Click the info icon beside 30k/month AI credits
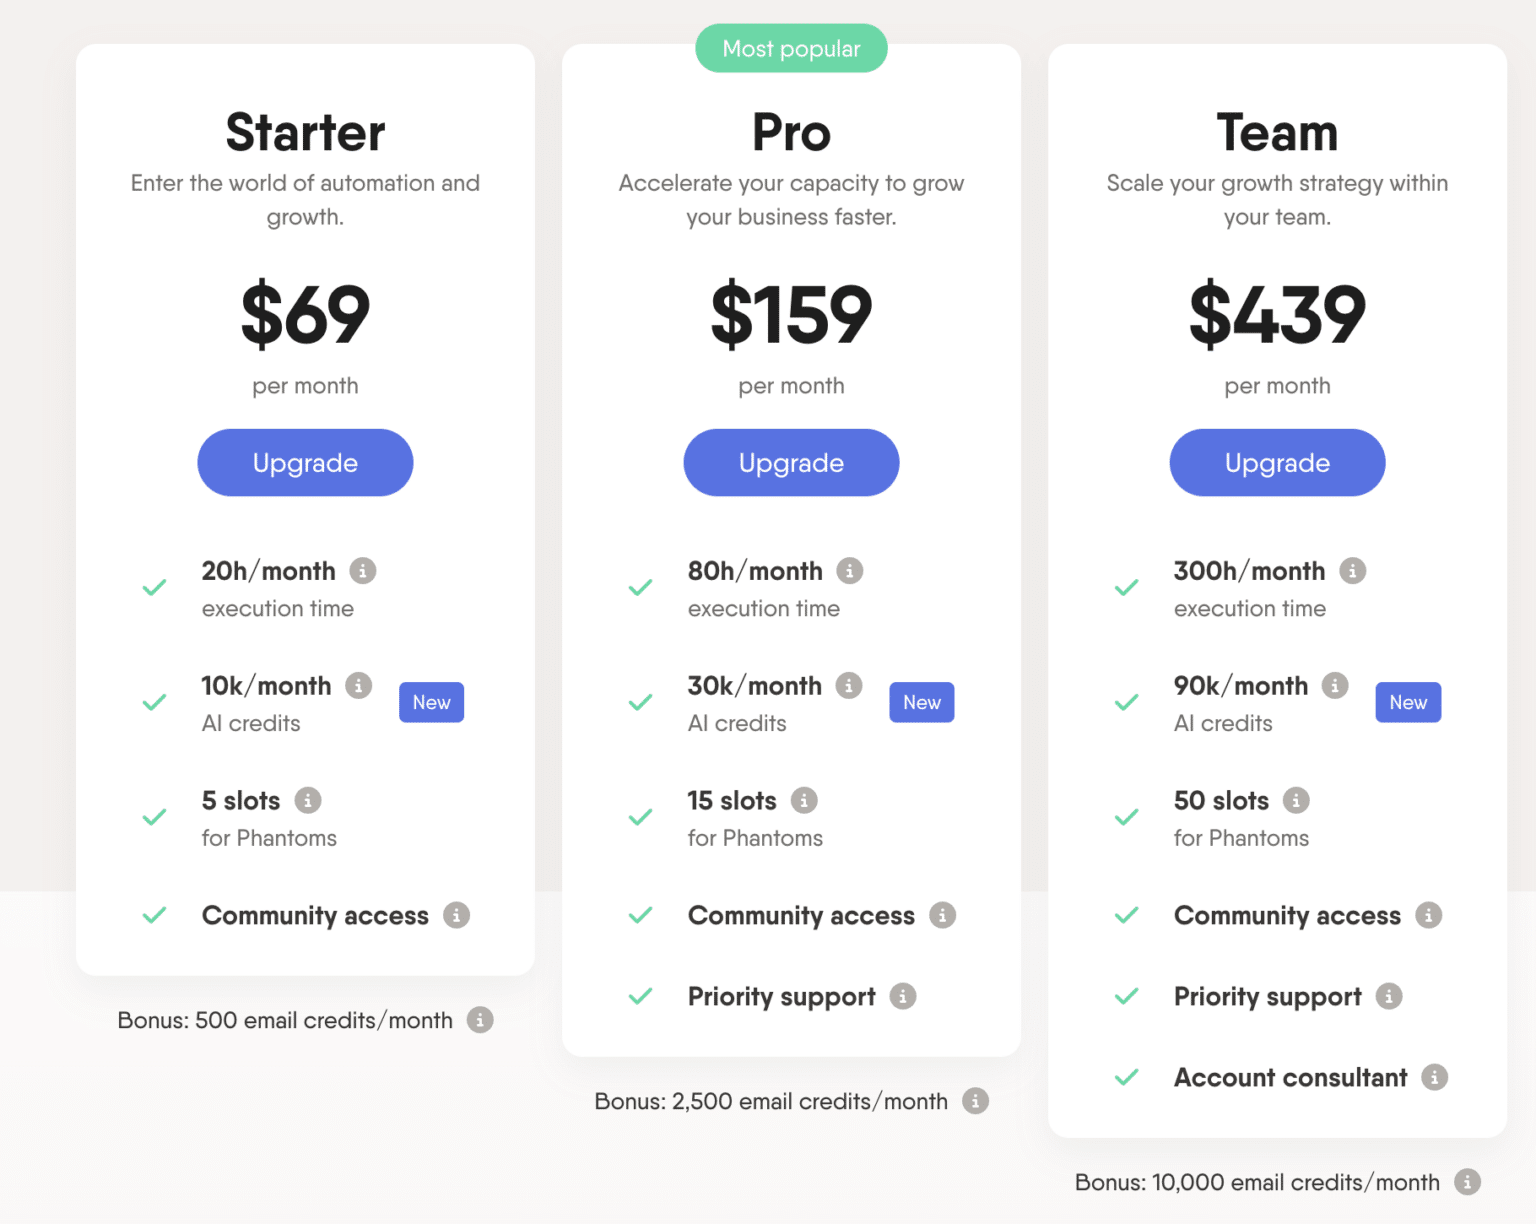The image size is (1536, 1224). coord(848,685)
